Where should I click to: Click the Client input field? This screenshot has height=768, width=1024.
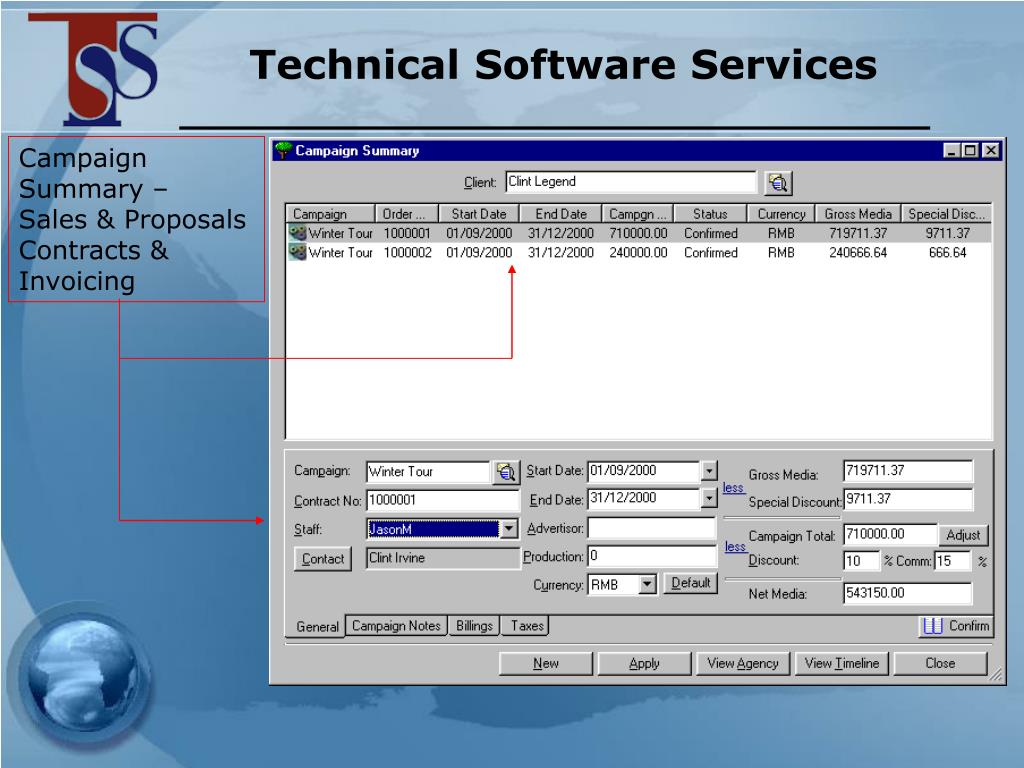(x=630, y=182)
